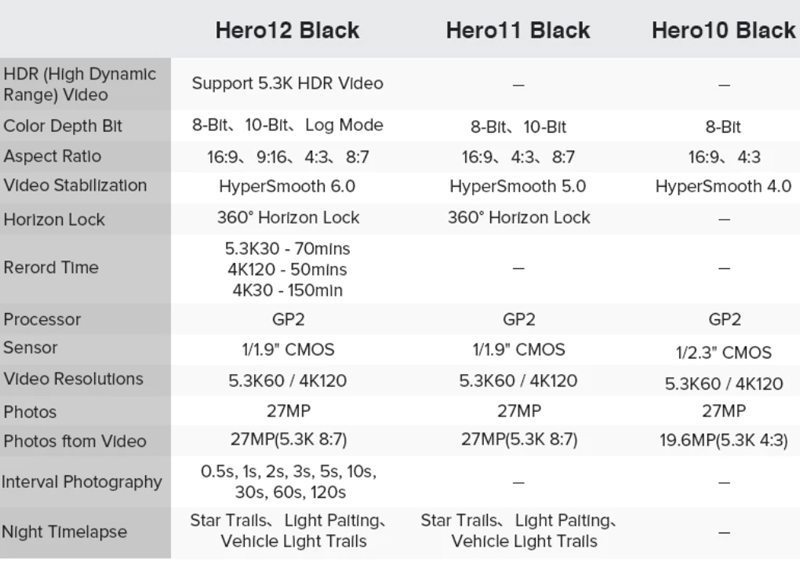This screenshot has height=565, width=800.
Task: Click the Sensor row label
Action: pos(31,348)
